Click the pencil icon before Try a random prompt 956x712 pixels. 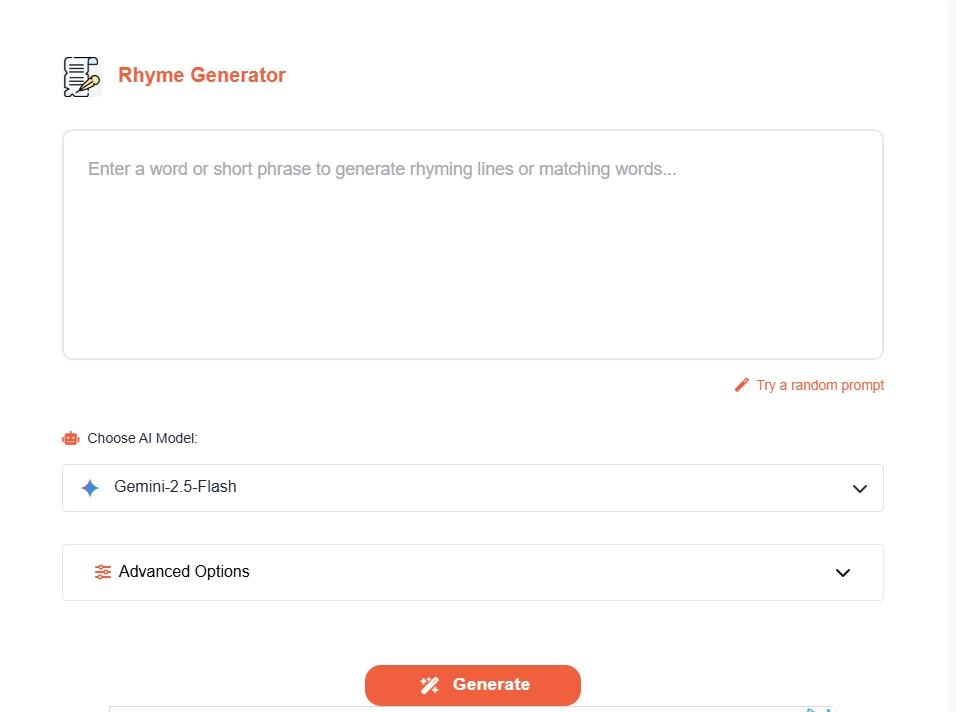[x=741, y=384]
